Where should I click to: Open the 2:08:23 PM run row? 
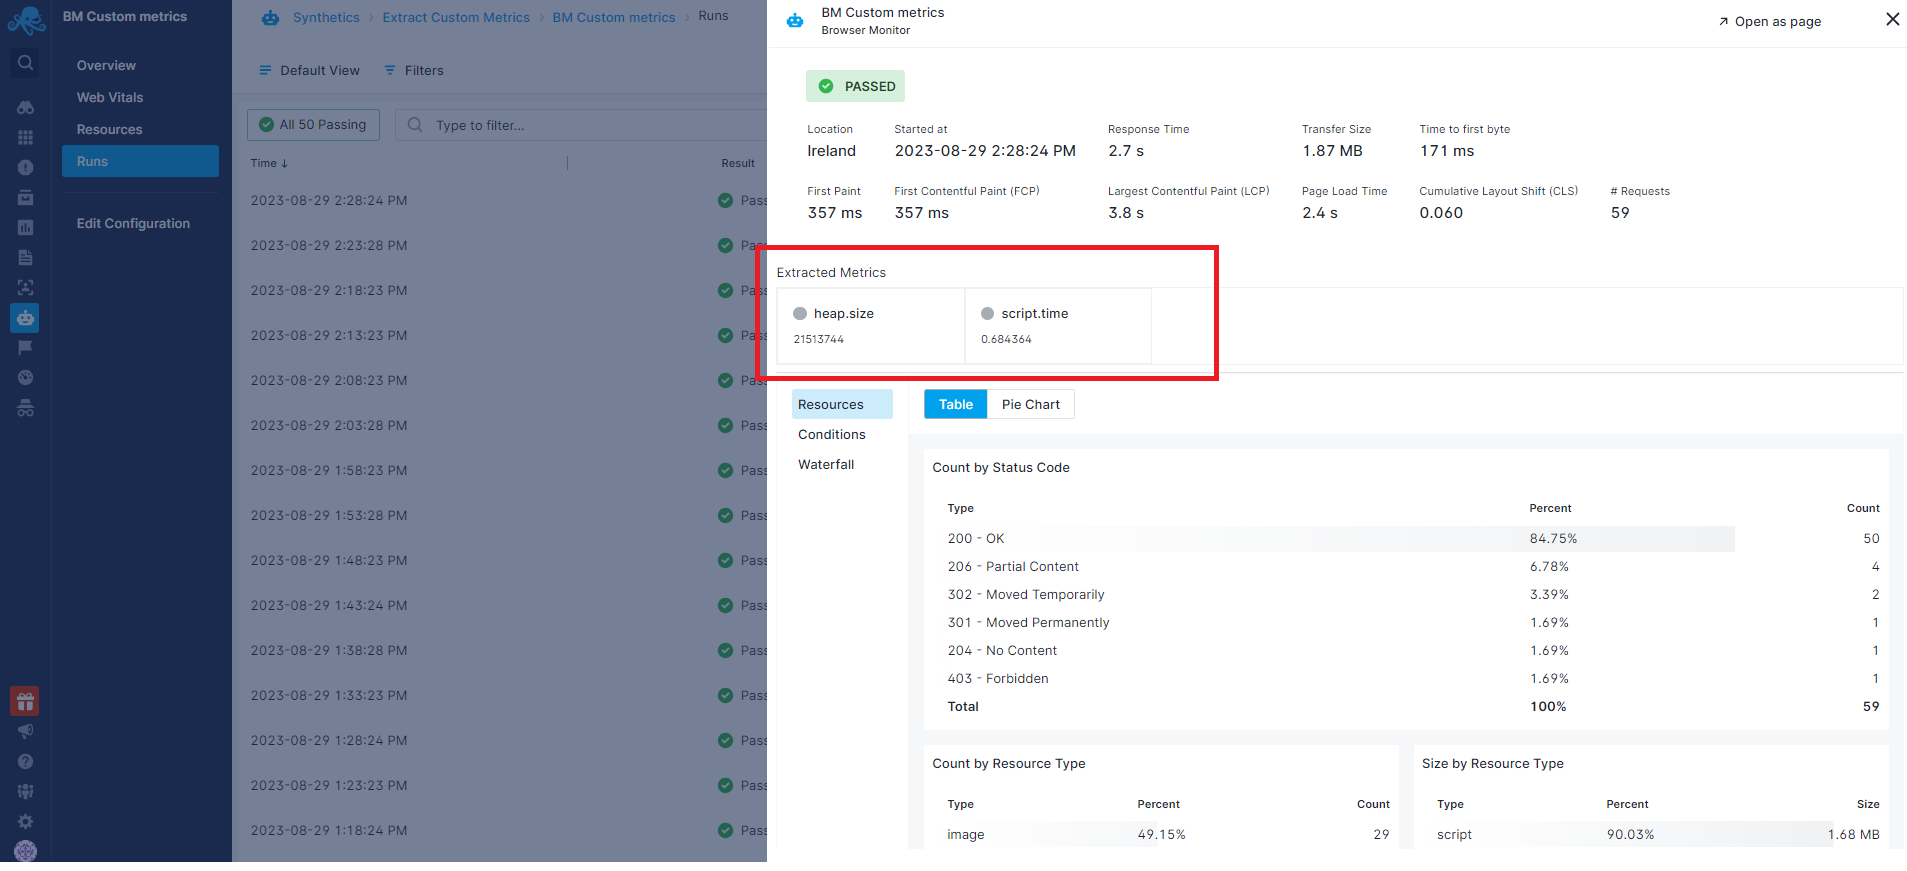(x=500, y=380)
